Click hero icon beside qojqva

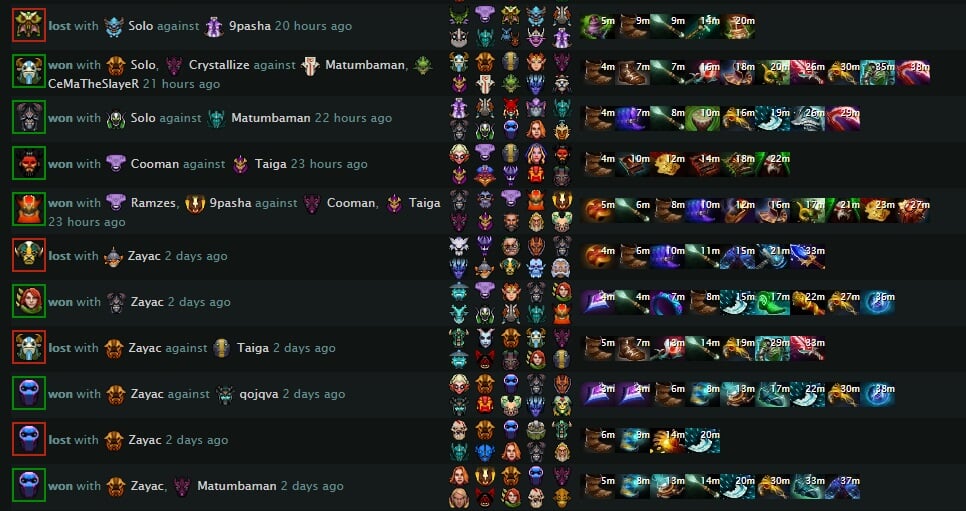tap(225, 394)
